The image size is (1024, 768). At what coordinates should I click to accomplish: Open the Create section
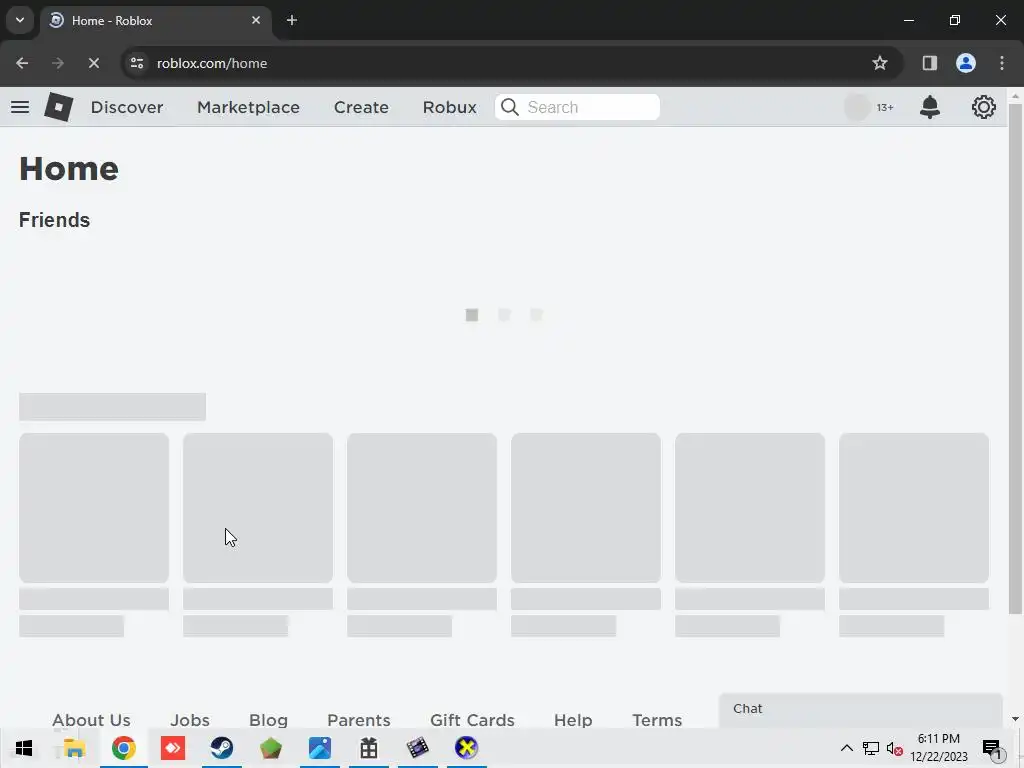pyautogui.click(x=361, y=107)
